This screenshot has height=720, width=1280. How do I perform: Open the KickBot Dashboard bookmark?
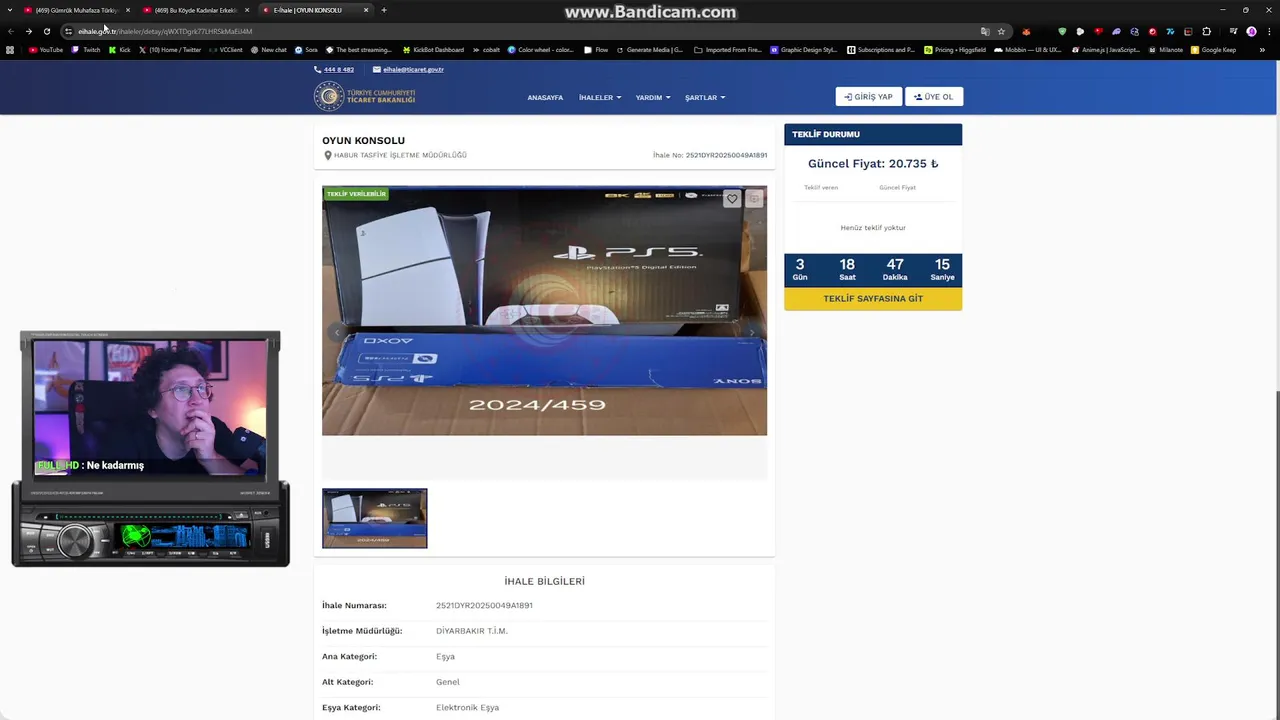point(433,50)
